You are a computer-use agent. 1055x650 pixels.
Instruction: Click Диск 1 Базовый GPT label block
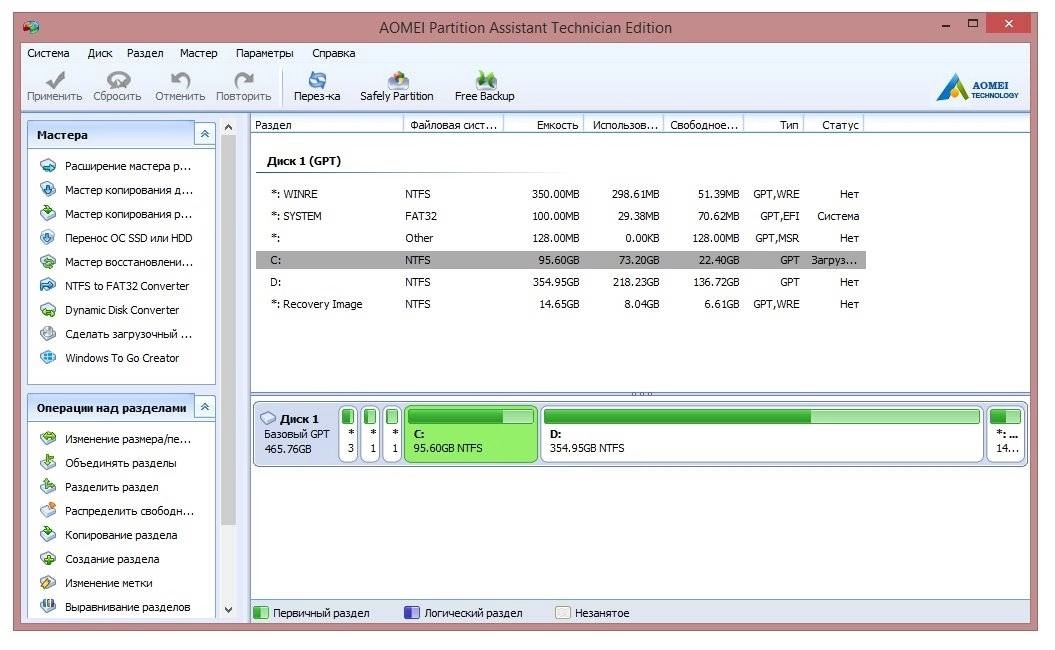296,434
